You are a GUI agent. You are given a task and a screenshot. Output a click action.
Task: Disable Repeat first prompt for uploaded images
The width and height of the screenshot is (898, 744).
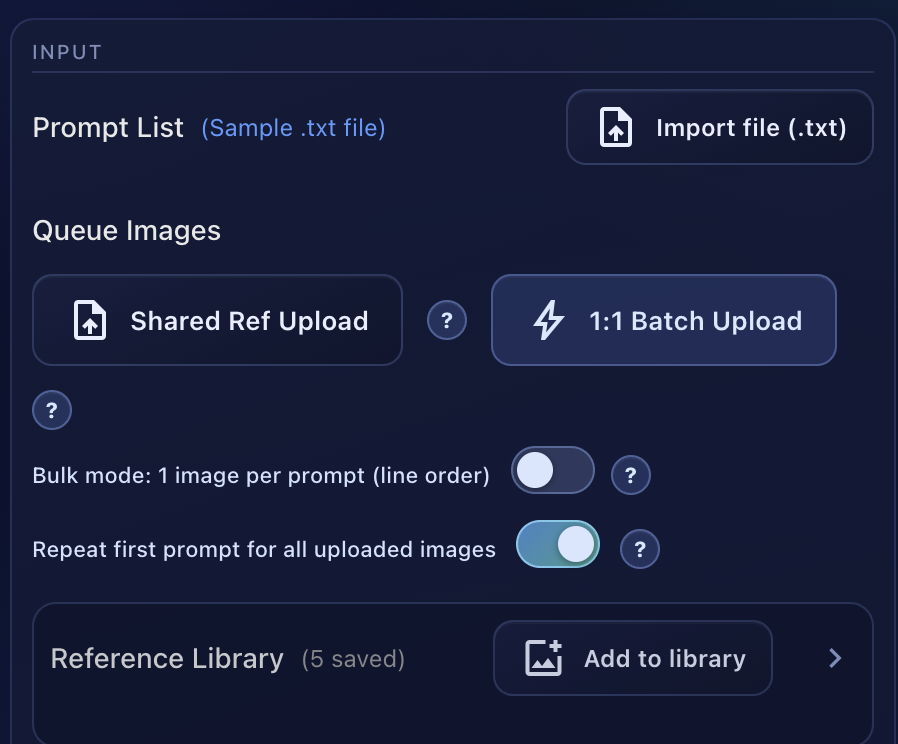coord(557,546)
